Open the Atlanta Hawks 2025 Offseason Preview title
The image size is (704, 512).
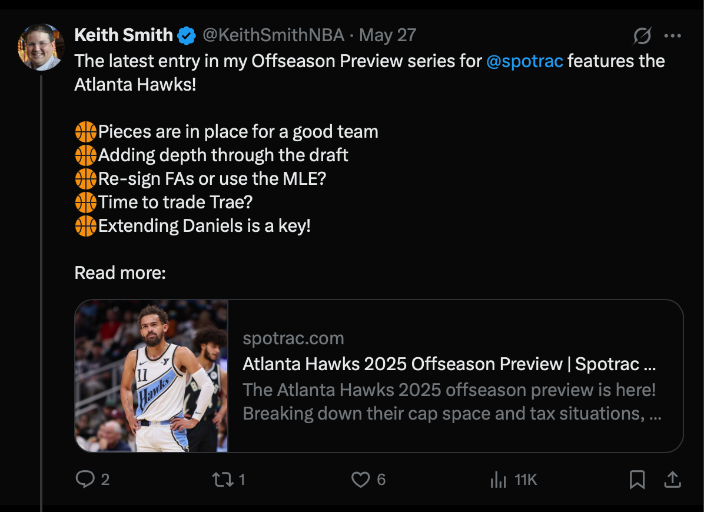[x=449, y=364]
